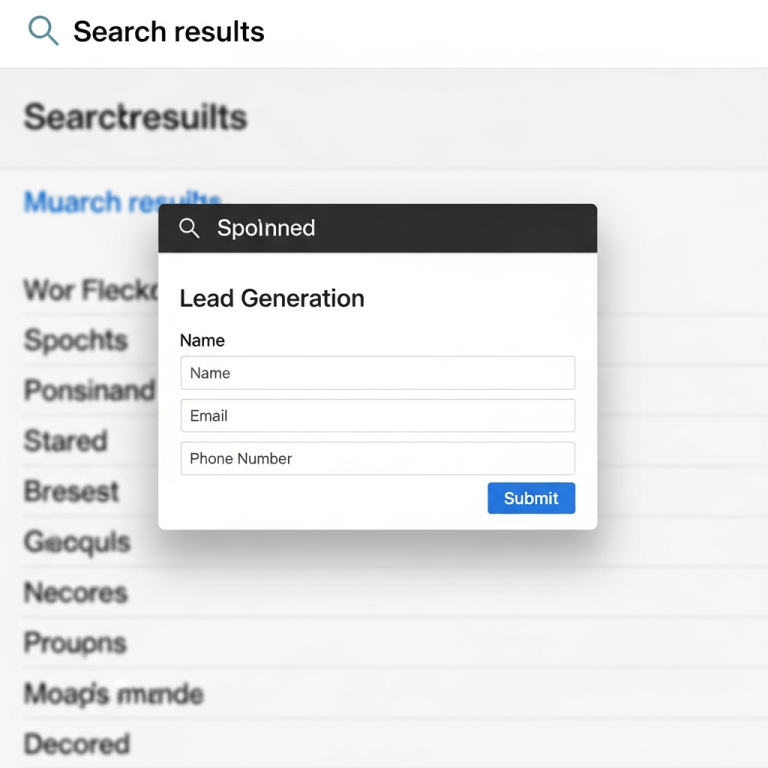Click the magnifier icon beside Search results
This screenshot has width=768, height=768.
[x=43, y=31]
